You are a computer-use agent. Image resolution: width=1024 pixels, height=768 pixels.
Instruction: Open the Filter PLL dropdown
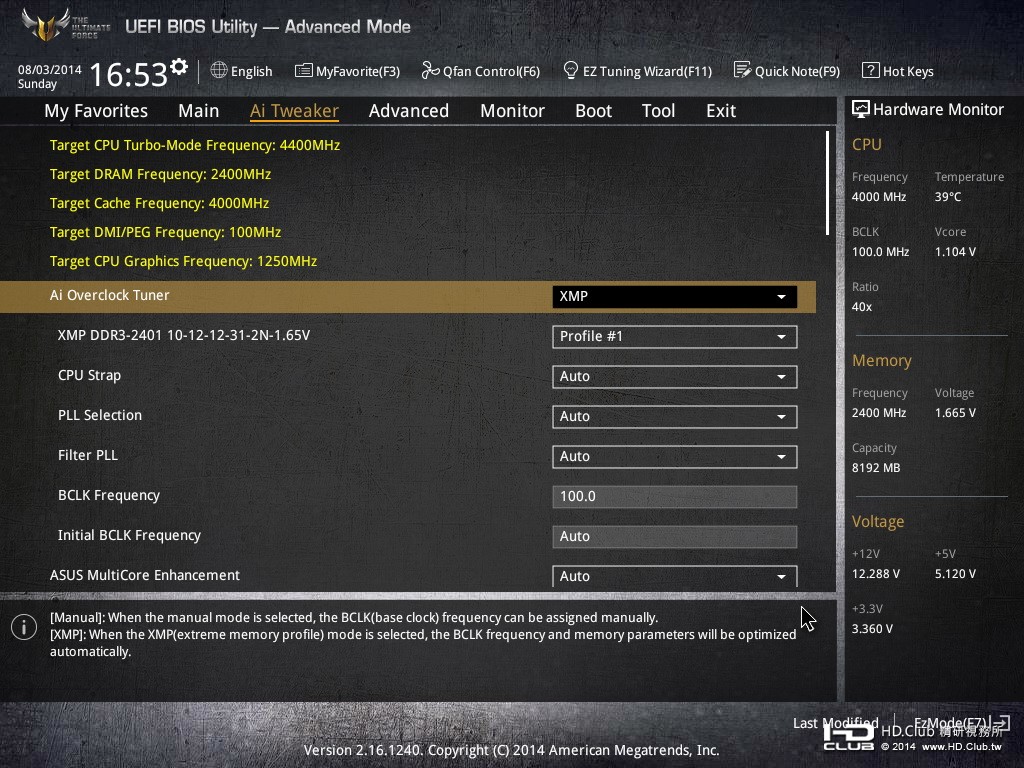tap(675, 456)
